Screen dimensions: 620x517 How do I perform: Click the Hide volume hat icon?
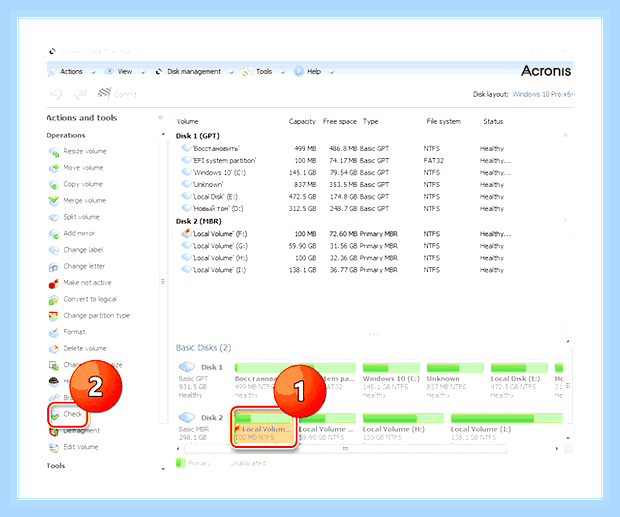(x=53, y=381)
